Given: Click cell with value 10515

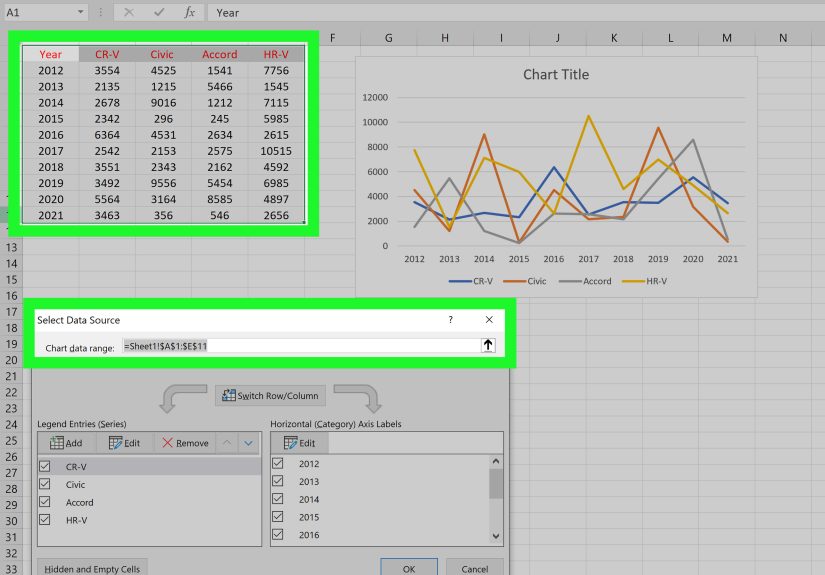Looking at the screenshot, I should point(276,151).
